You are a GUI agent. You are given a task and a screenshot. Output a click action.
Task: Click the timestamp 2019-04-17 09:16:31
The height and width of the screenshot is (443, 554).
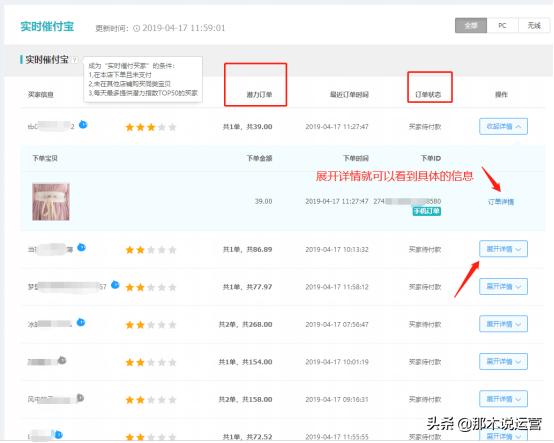[337, 400]
